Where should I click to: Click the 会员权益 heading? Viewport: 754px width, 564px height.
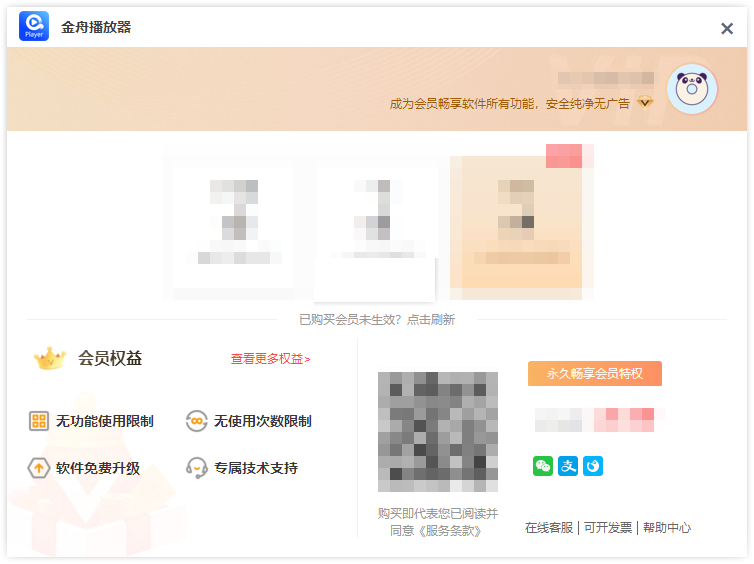110,358
